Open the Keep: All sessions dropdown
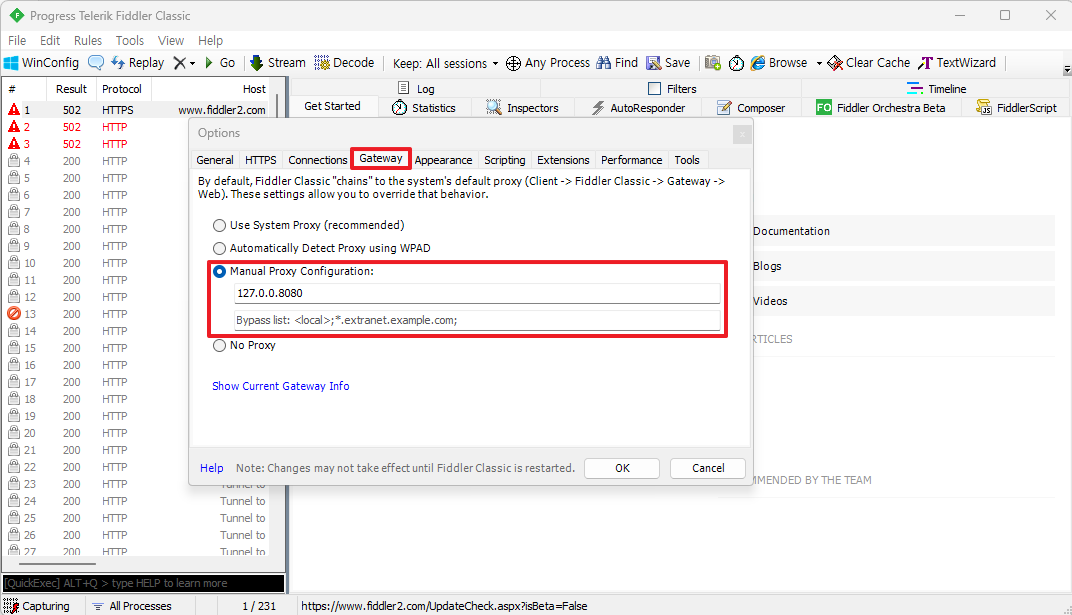The height and width of the screenshot is (615, 1072). 445,64
